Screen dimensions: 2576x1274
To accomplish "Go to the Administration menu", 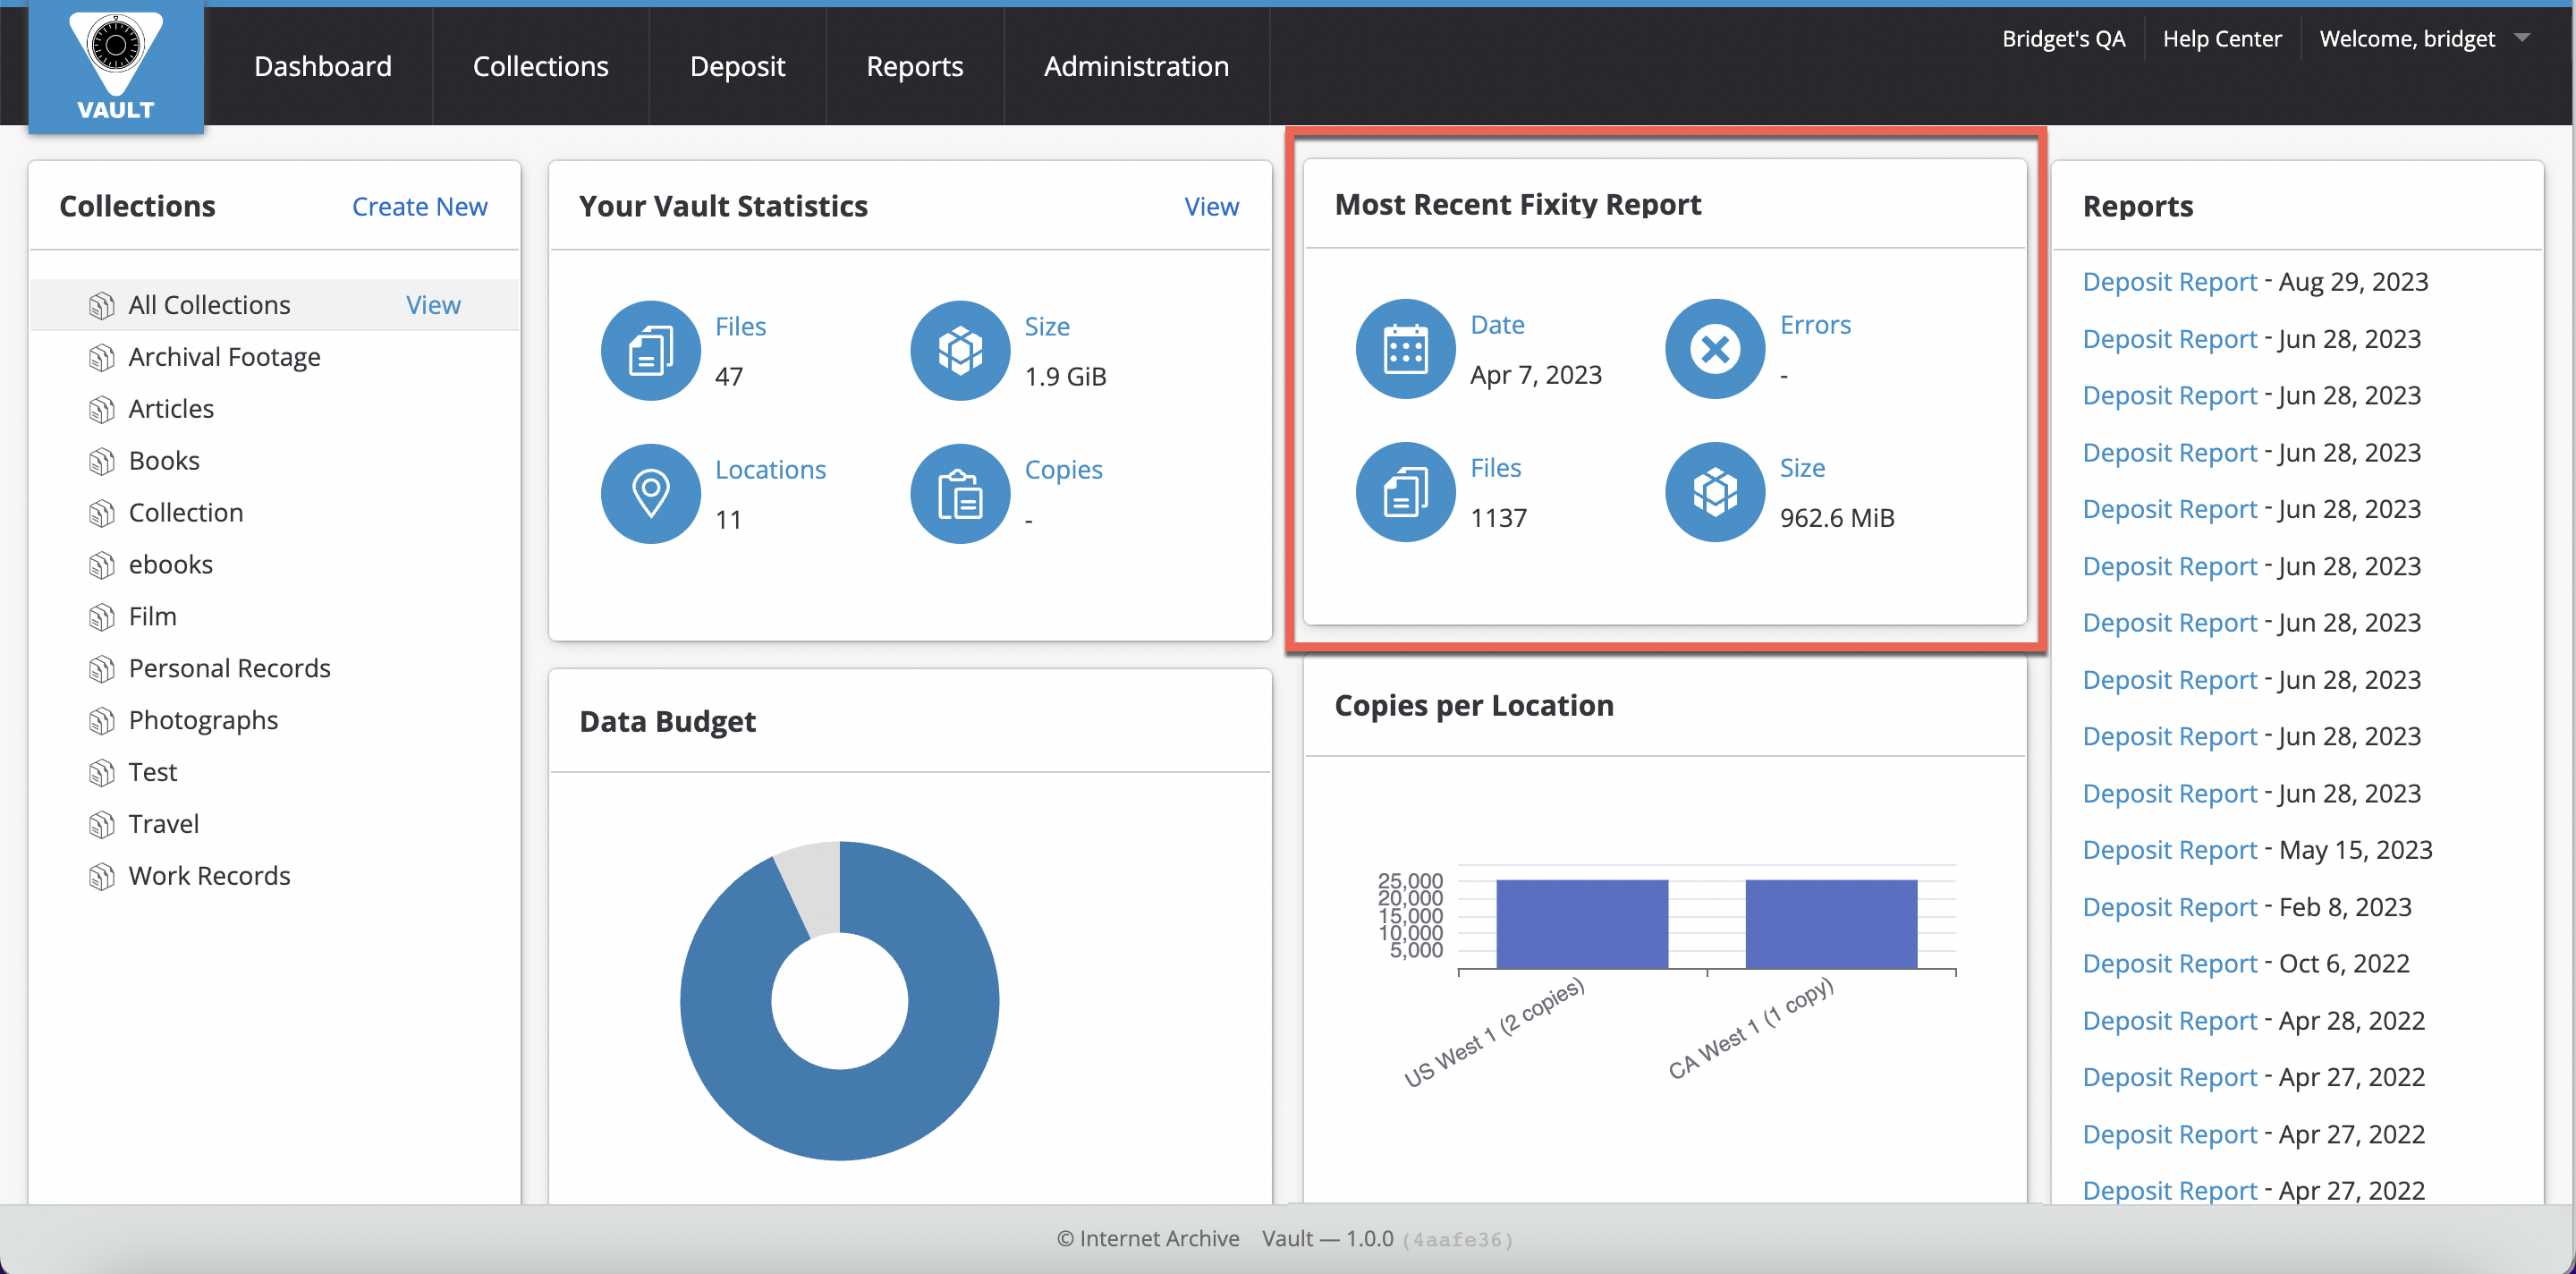I will pos(1136,66).
